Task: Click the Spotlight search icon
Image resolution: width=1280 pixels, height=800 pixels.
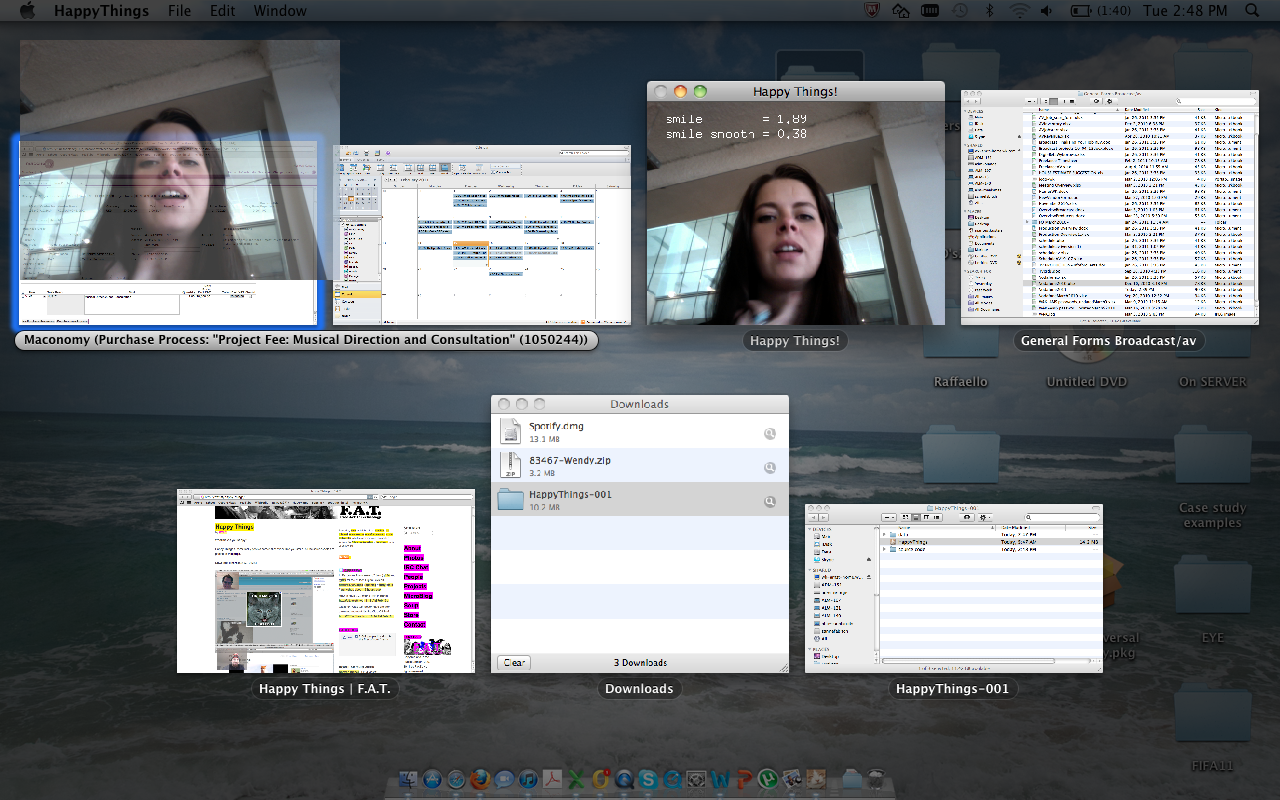Action: pyautogui.click(x=1252, y=11)
